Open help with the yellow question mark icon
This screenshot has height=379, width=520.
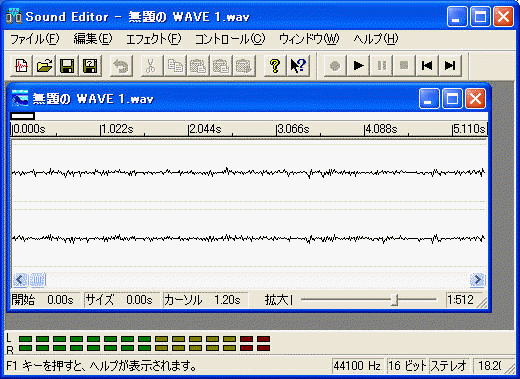point(275,66)
